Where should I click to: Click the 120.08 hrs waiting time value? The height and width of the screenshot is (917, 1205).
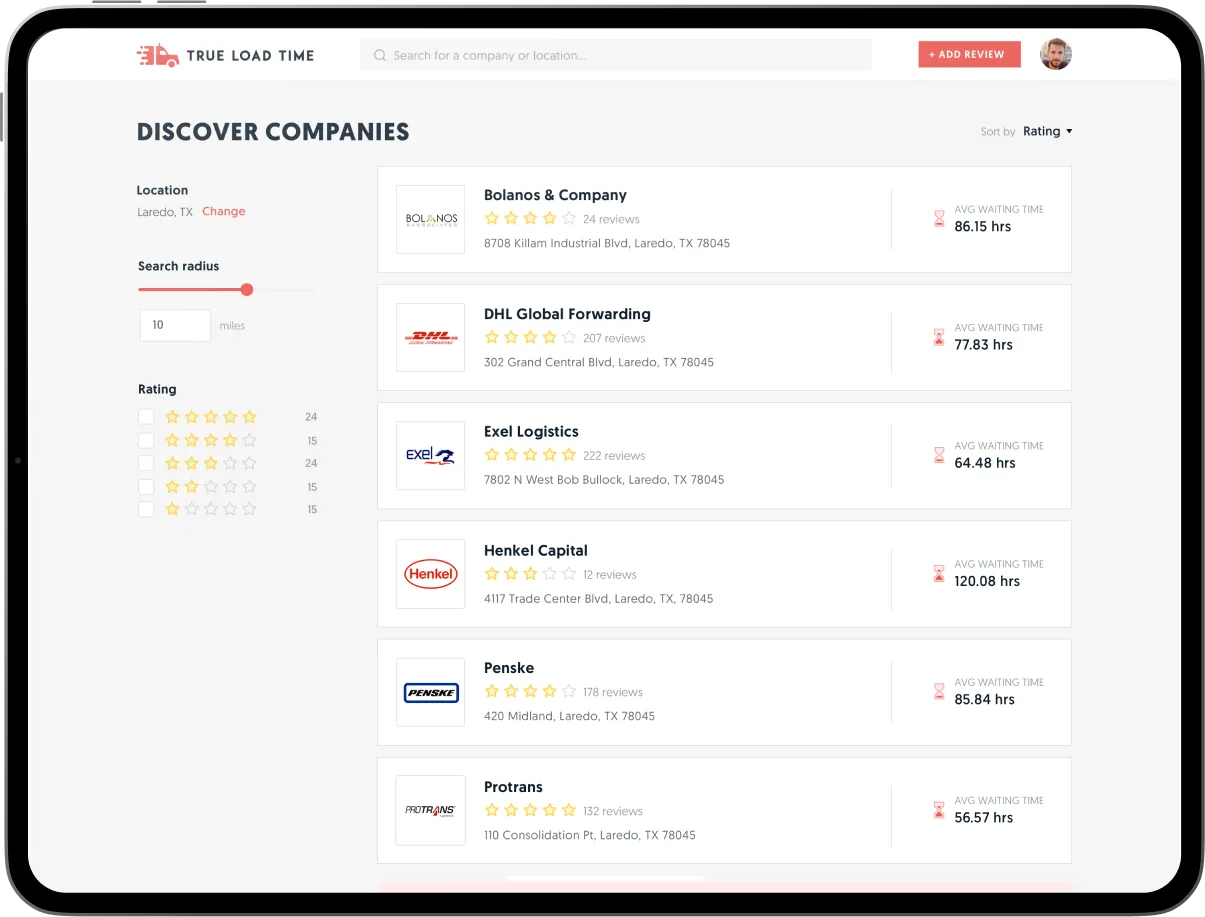coord(987,581)
